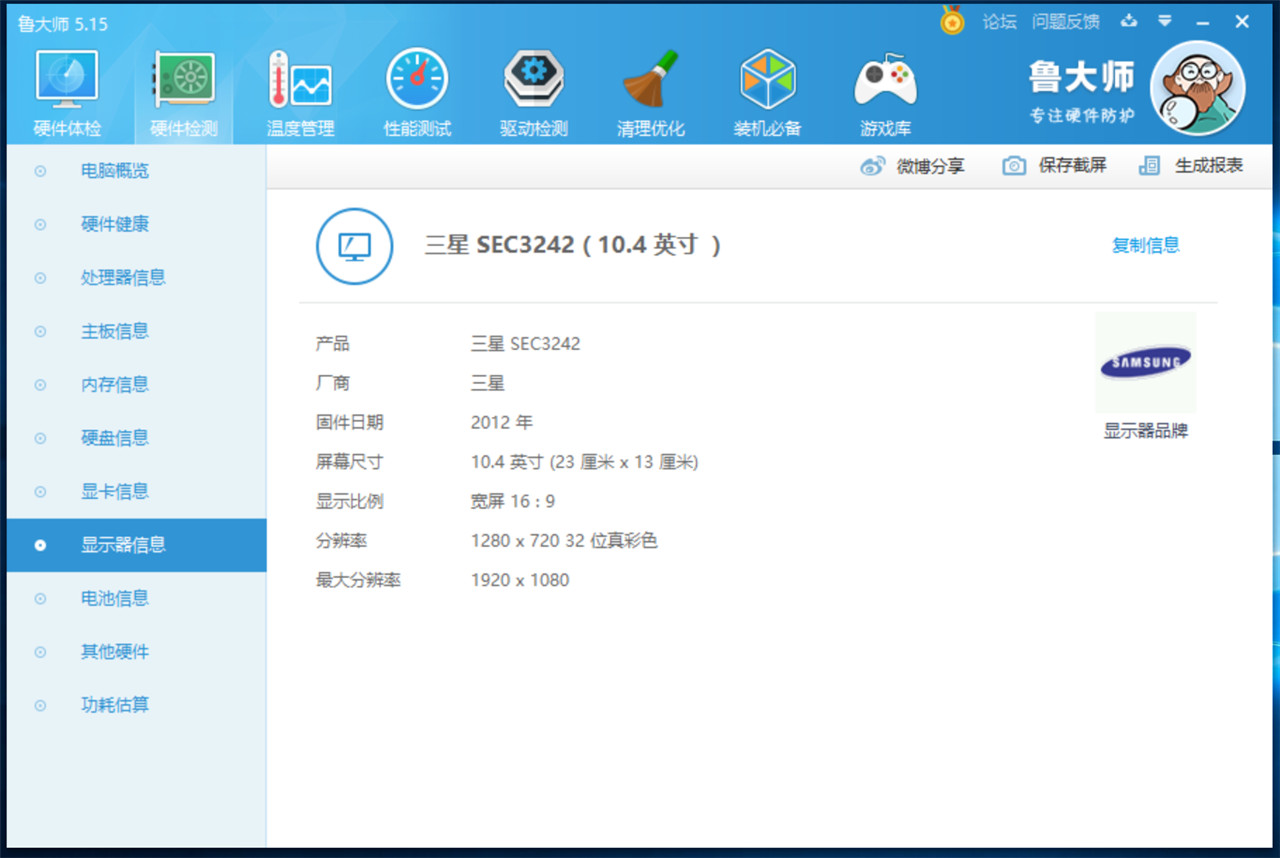This screenshot has width=1280, height=858.
Task: Launch the 性能测试 performance test
Action: point(417,94)
